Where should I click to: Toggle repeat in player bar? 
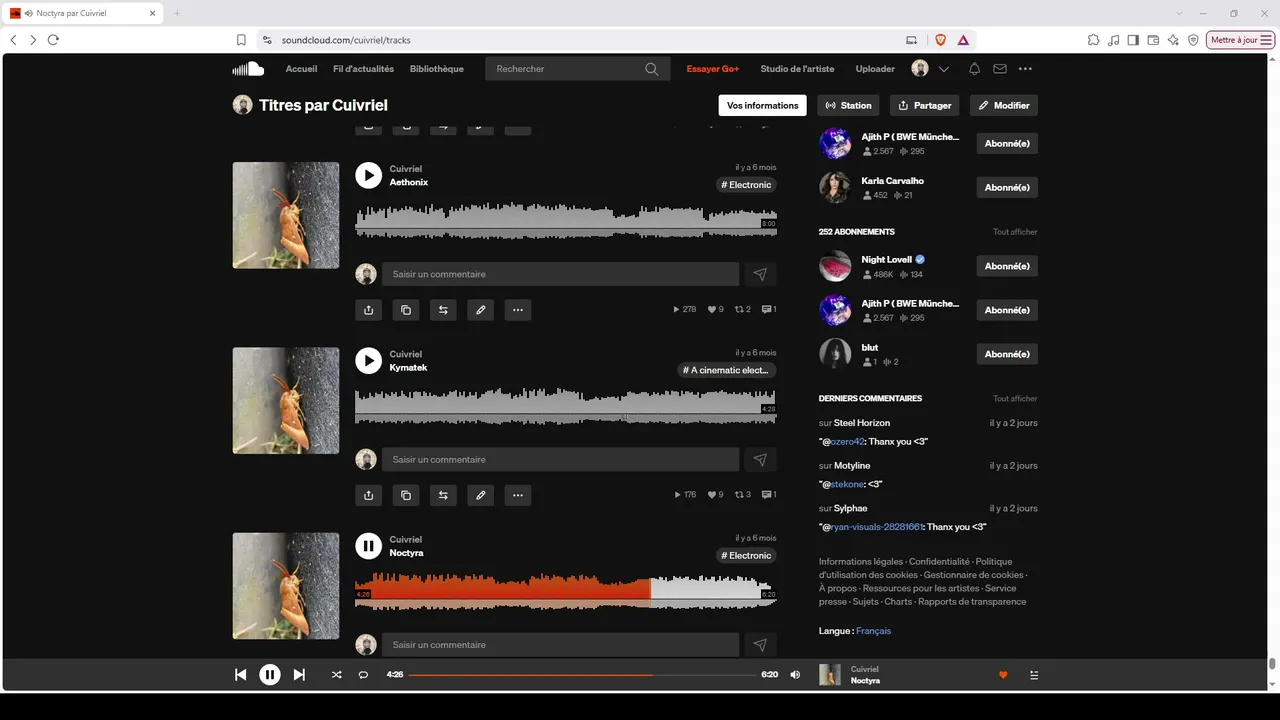tap(363, 675)
